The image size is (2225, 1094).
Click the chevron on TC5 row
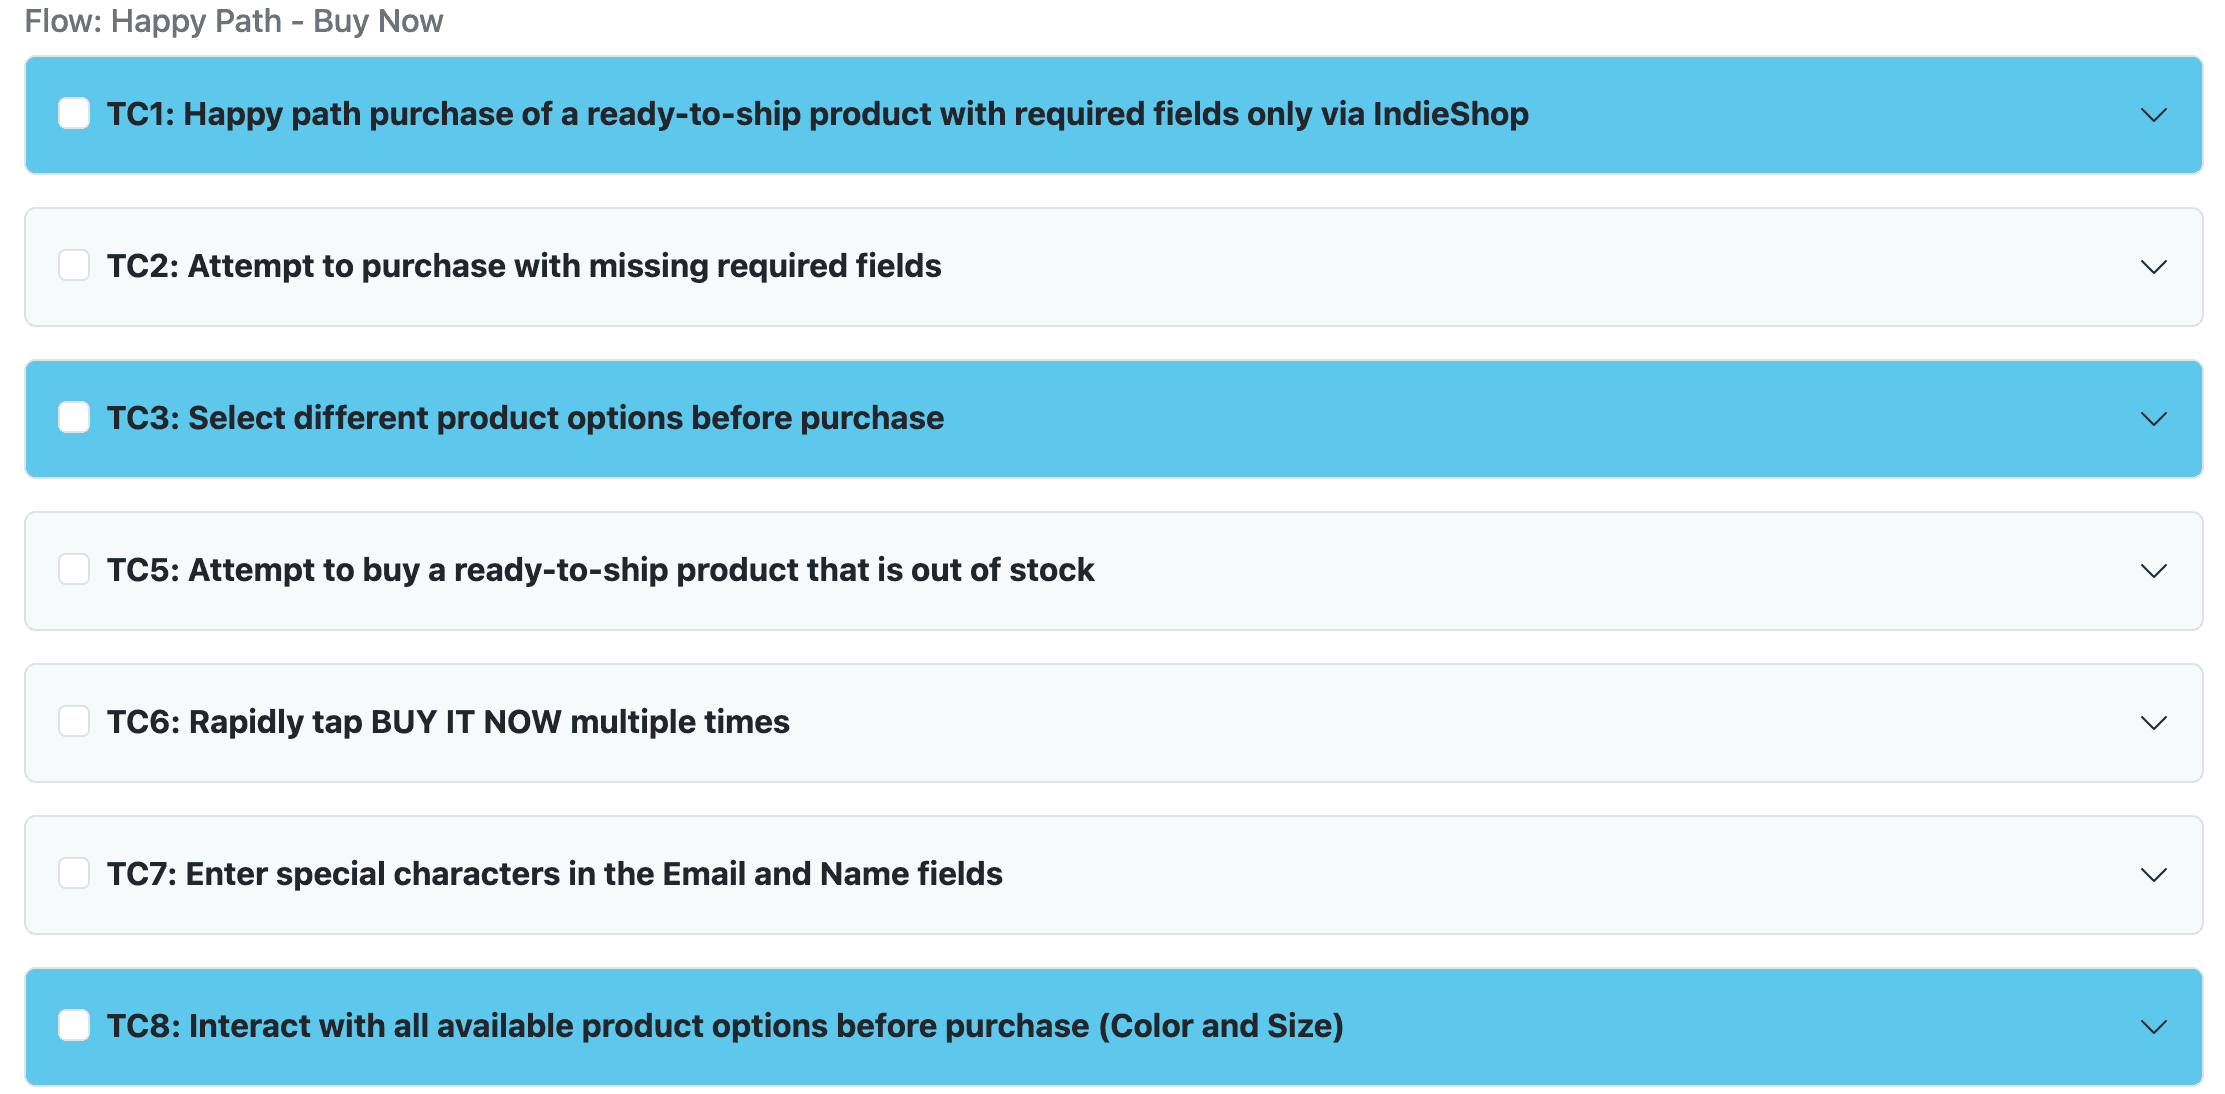click(x=2153, y=571)
